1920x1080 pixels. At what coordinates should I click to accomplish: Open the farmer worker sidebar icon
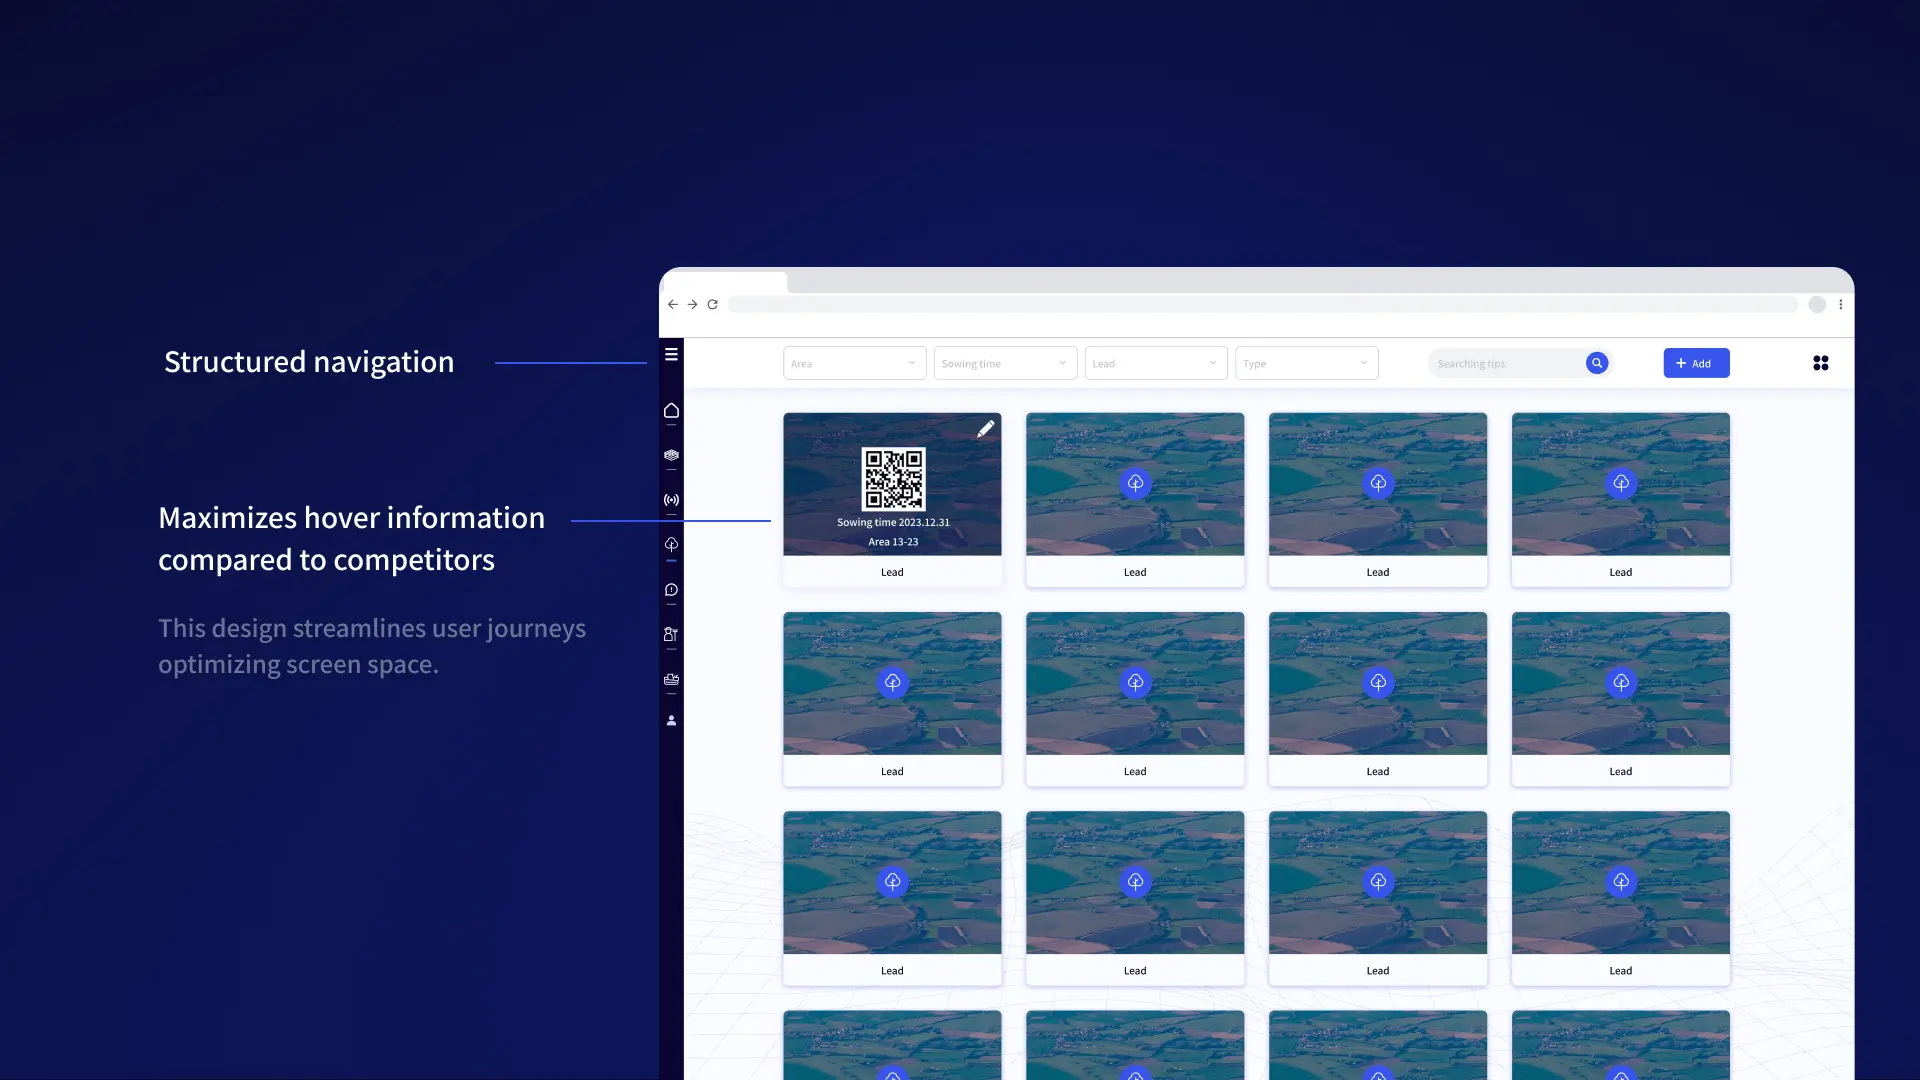[671, 634]
